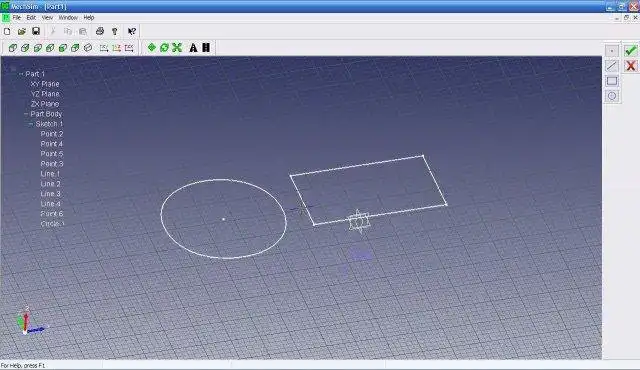Collapse the Part Body tree node
The height and width of the screenshot is (370, 640).
pyautogui.click(x=26, y=114)
